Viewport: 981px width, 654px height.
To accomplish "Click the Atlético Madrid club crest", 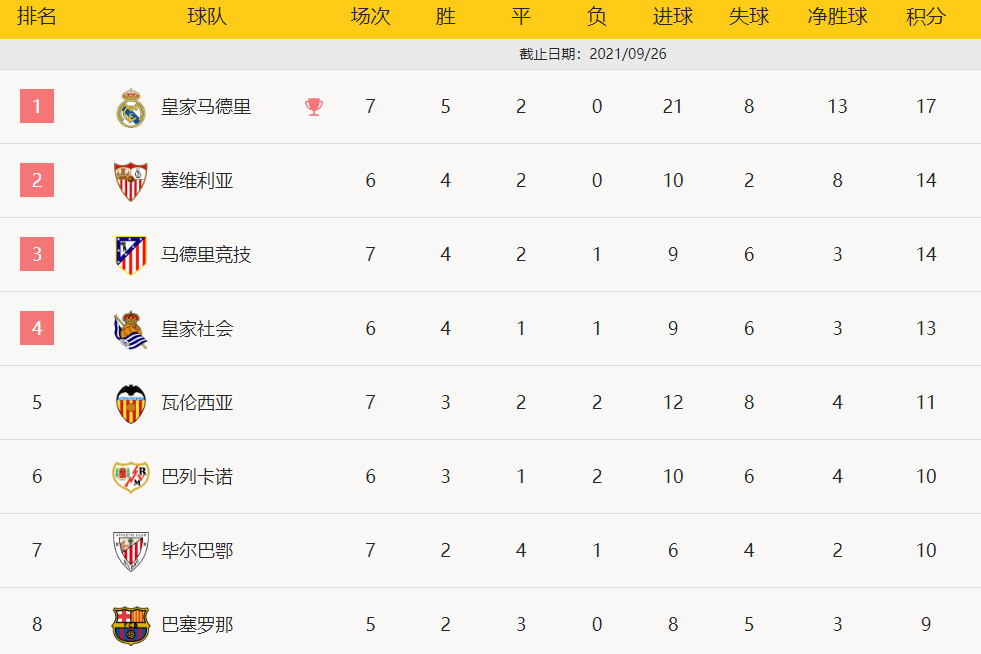I will 131,255.
